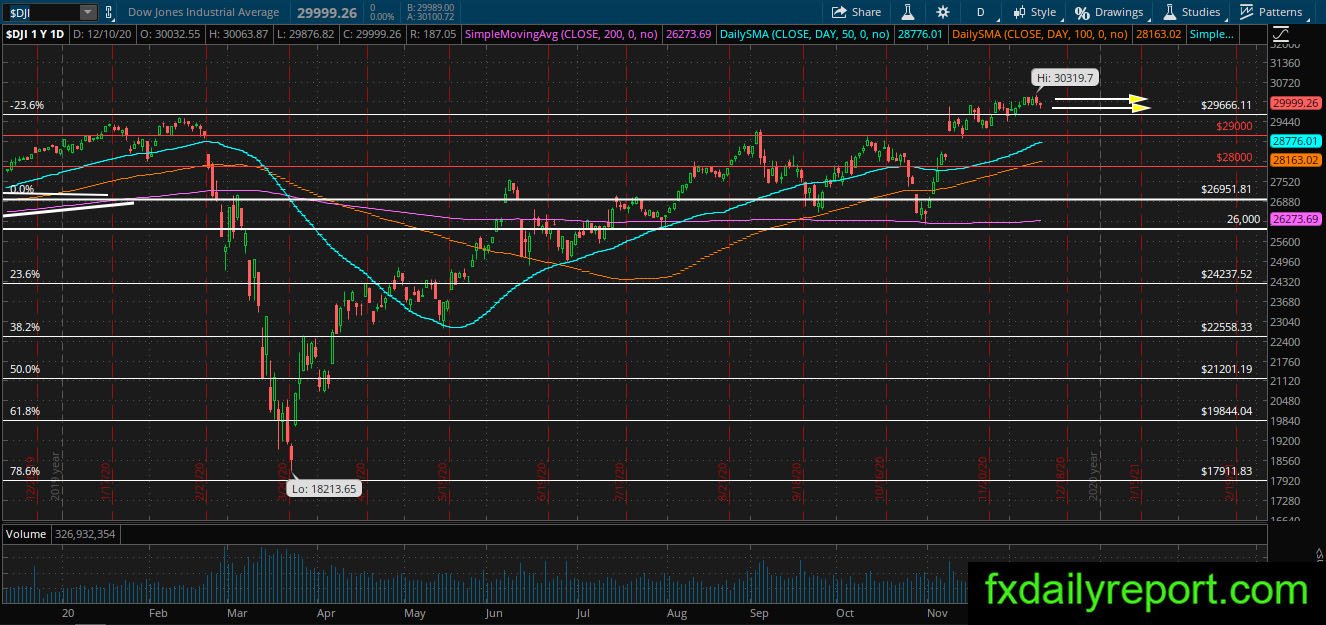The width and height of the screenshot is (1326, 625).
Task: Click the $17911.83 Fibonacci level label
Action: (1227, 471)
